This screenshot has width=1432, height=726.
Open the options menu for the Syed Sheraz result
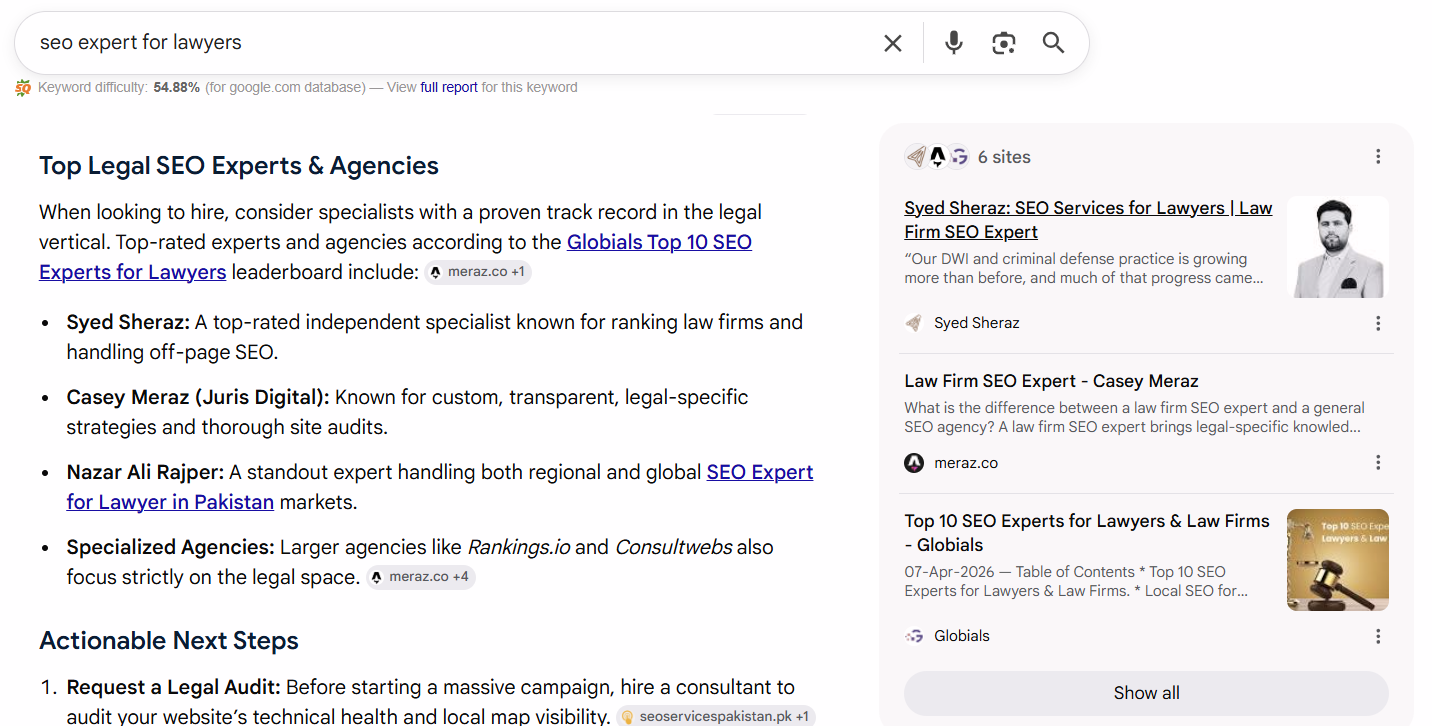1378,323
